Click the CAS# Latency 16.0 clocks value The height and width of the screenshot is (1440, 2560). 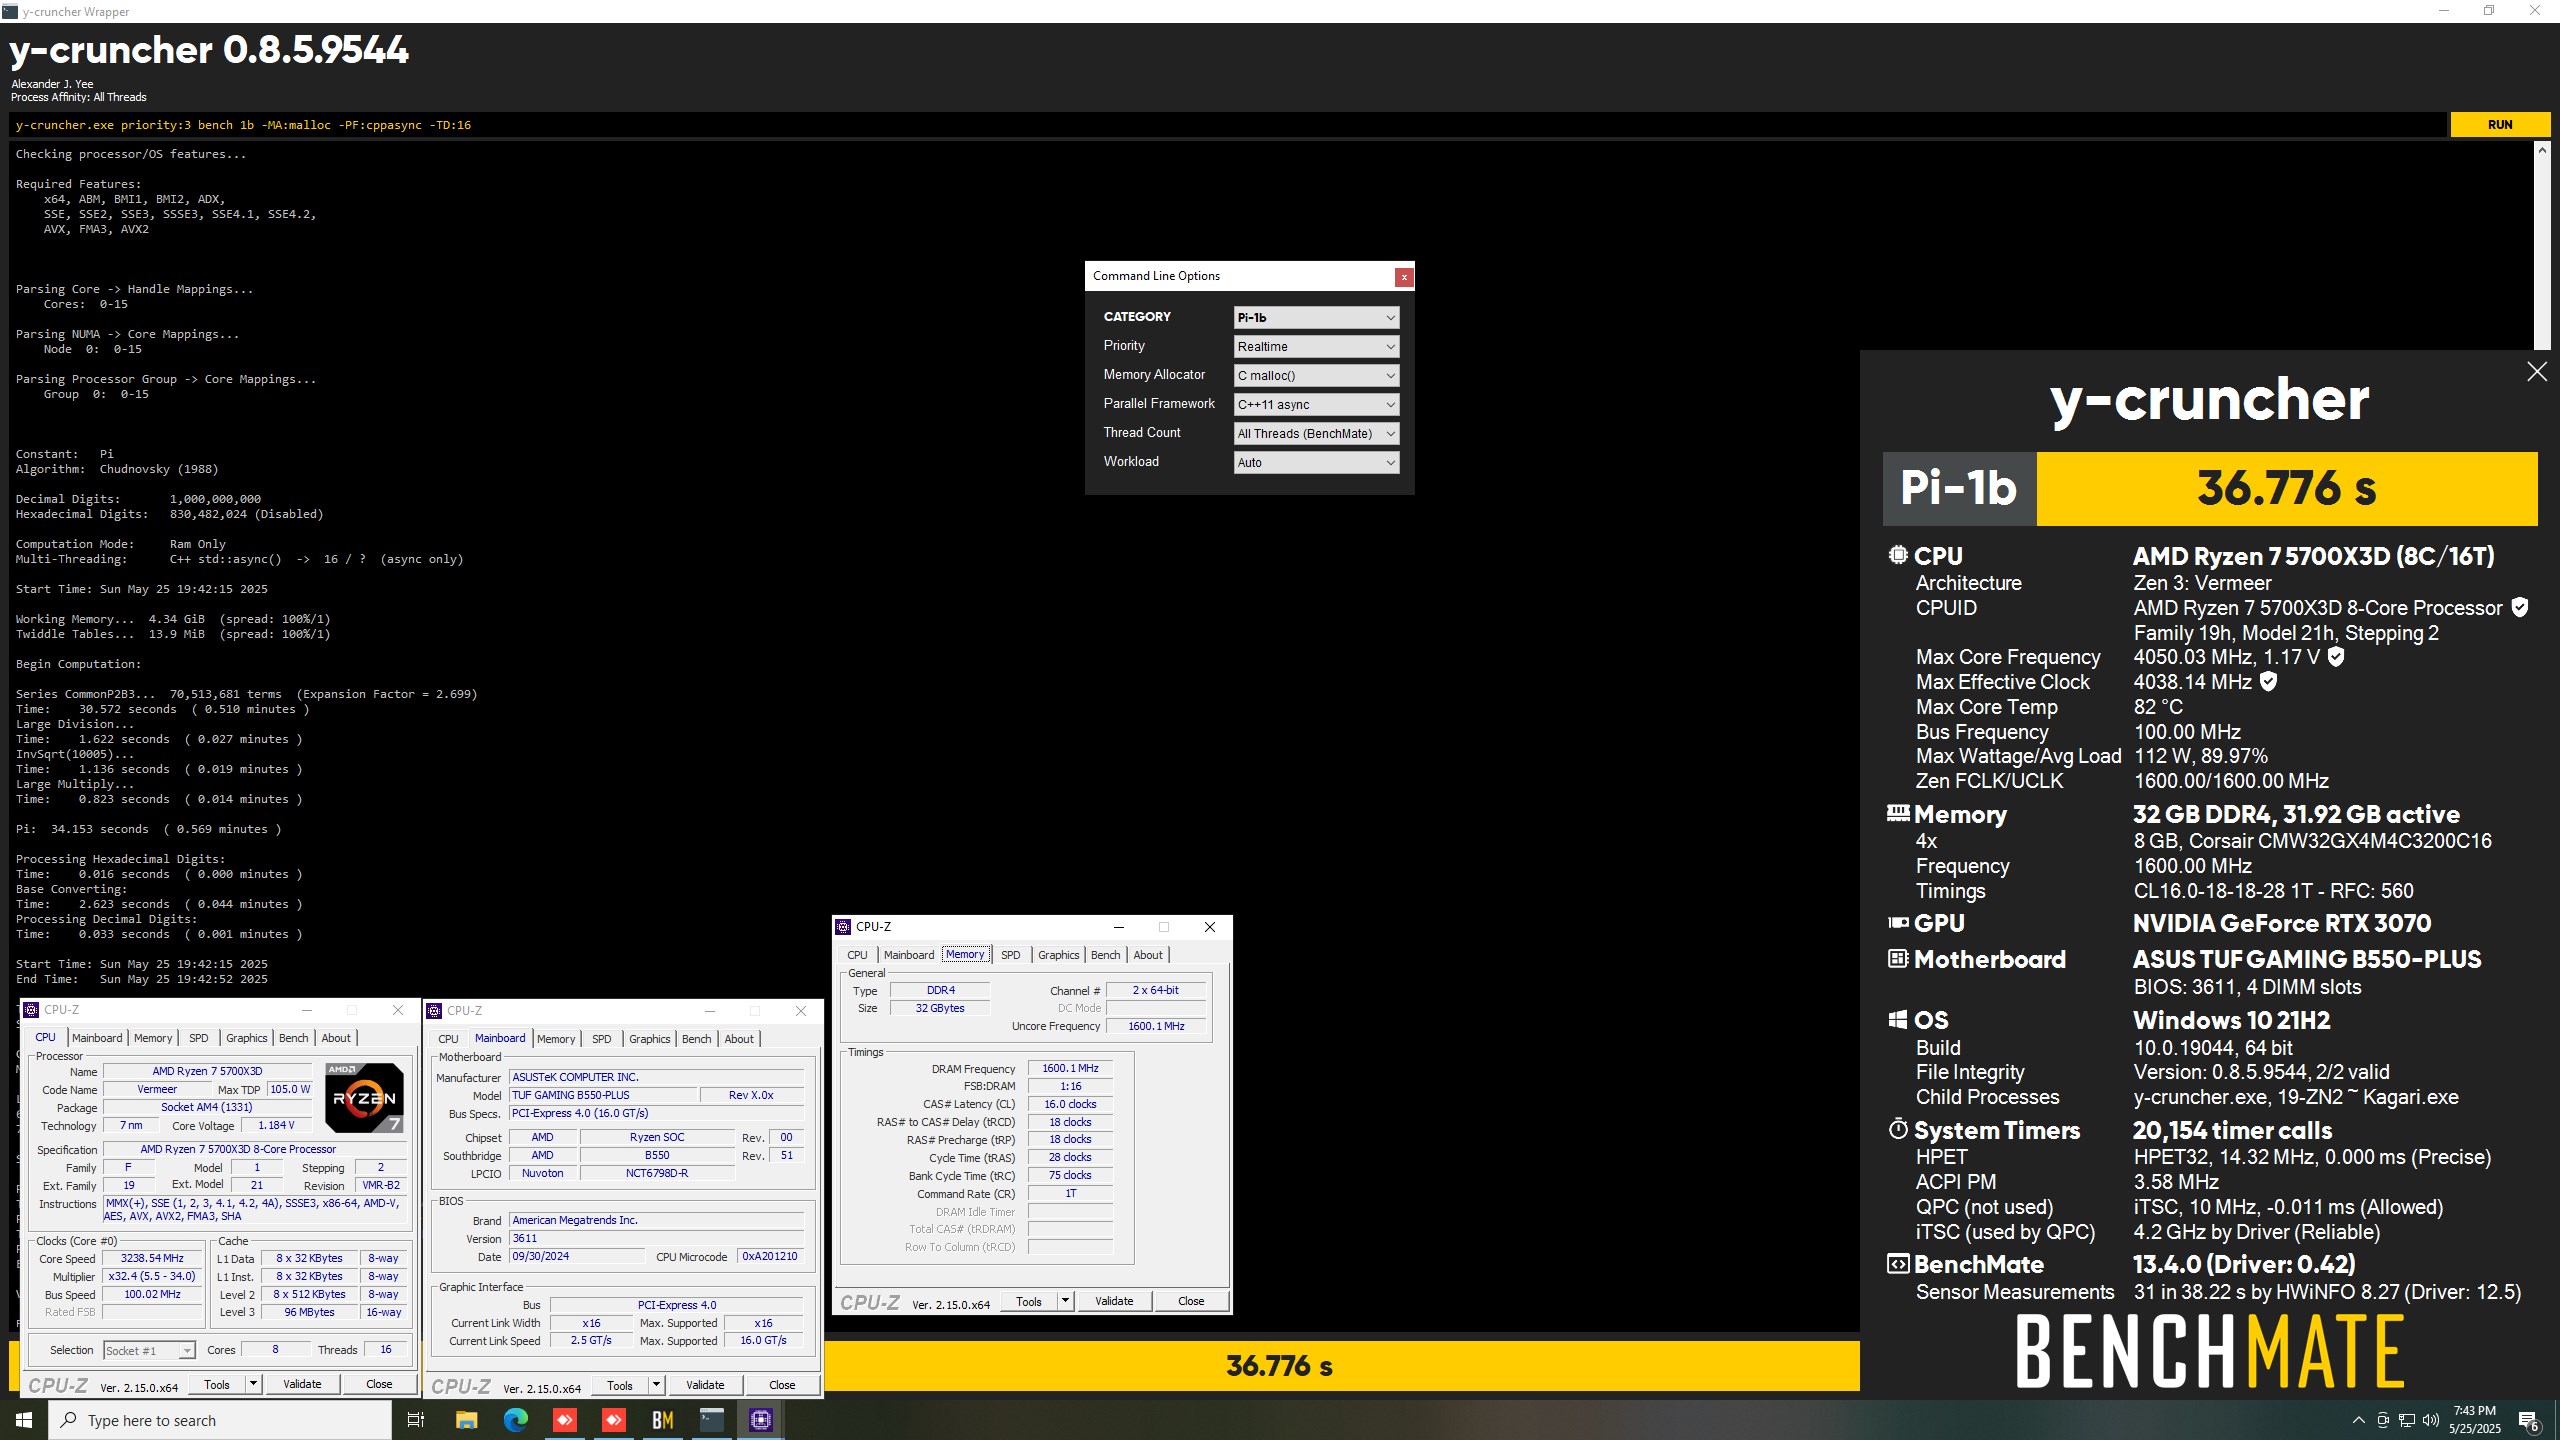(1070, 1104)
